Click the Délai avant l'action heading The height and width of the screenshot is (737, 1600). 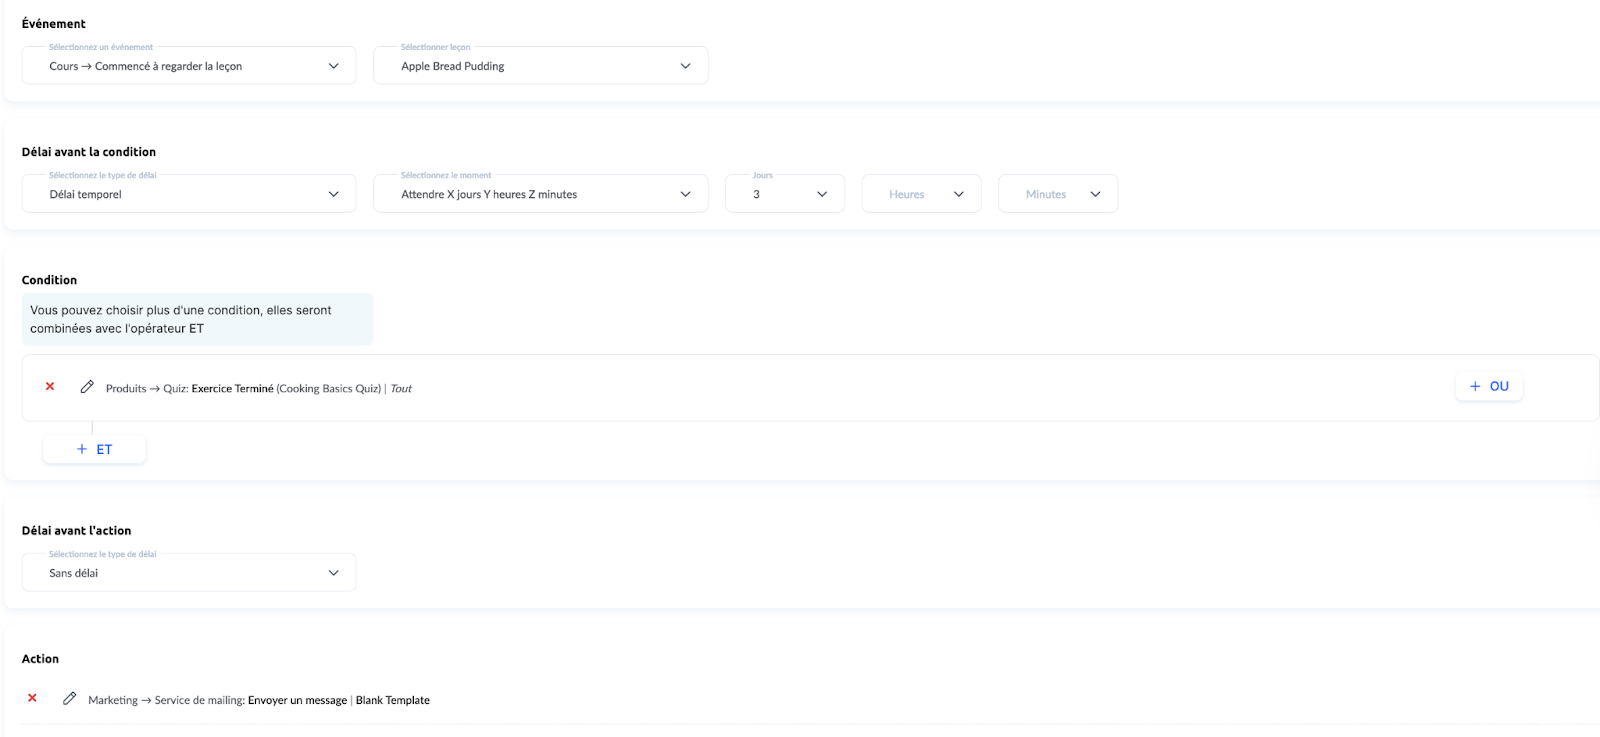coord(76,531)
